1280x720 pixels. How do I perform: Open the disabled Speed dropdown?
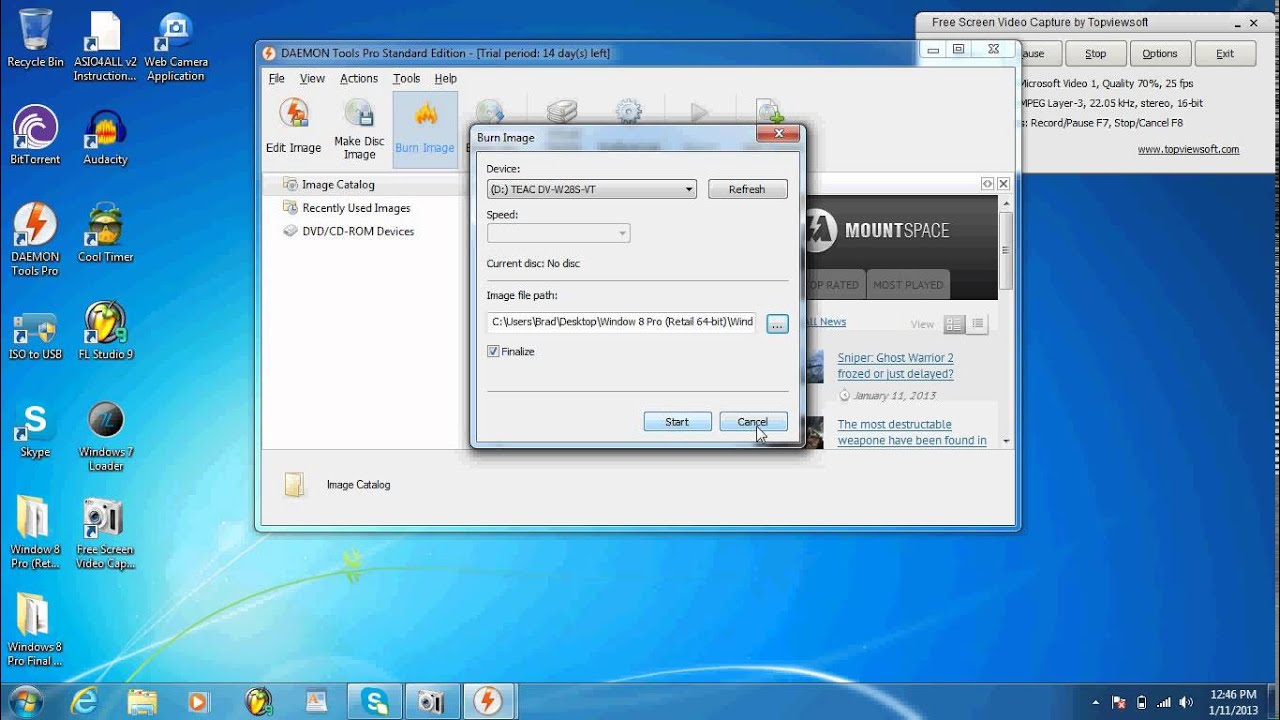(x=558, y=233)
